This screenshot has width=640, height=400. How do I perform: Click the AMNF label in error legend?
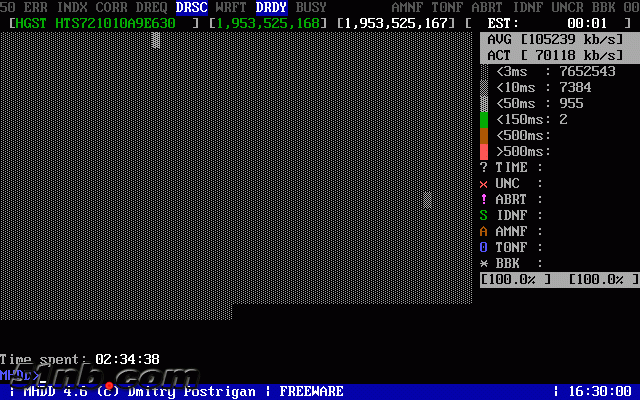pos(511,231)
